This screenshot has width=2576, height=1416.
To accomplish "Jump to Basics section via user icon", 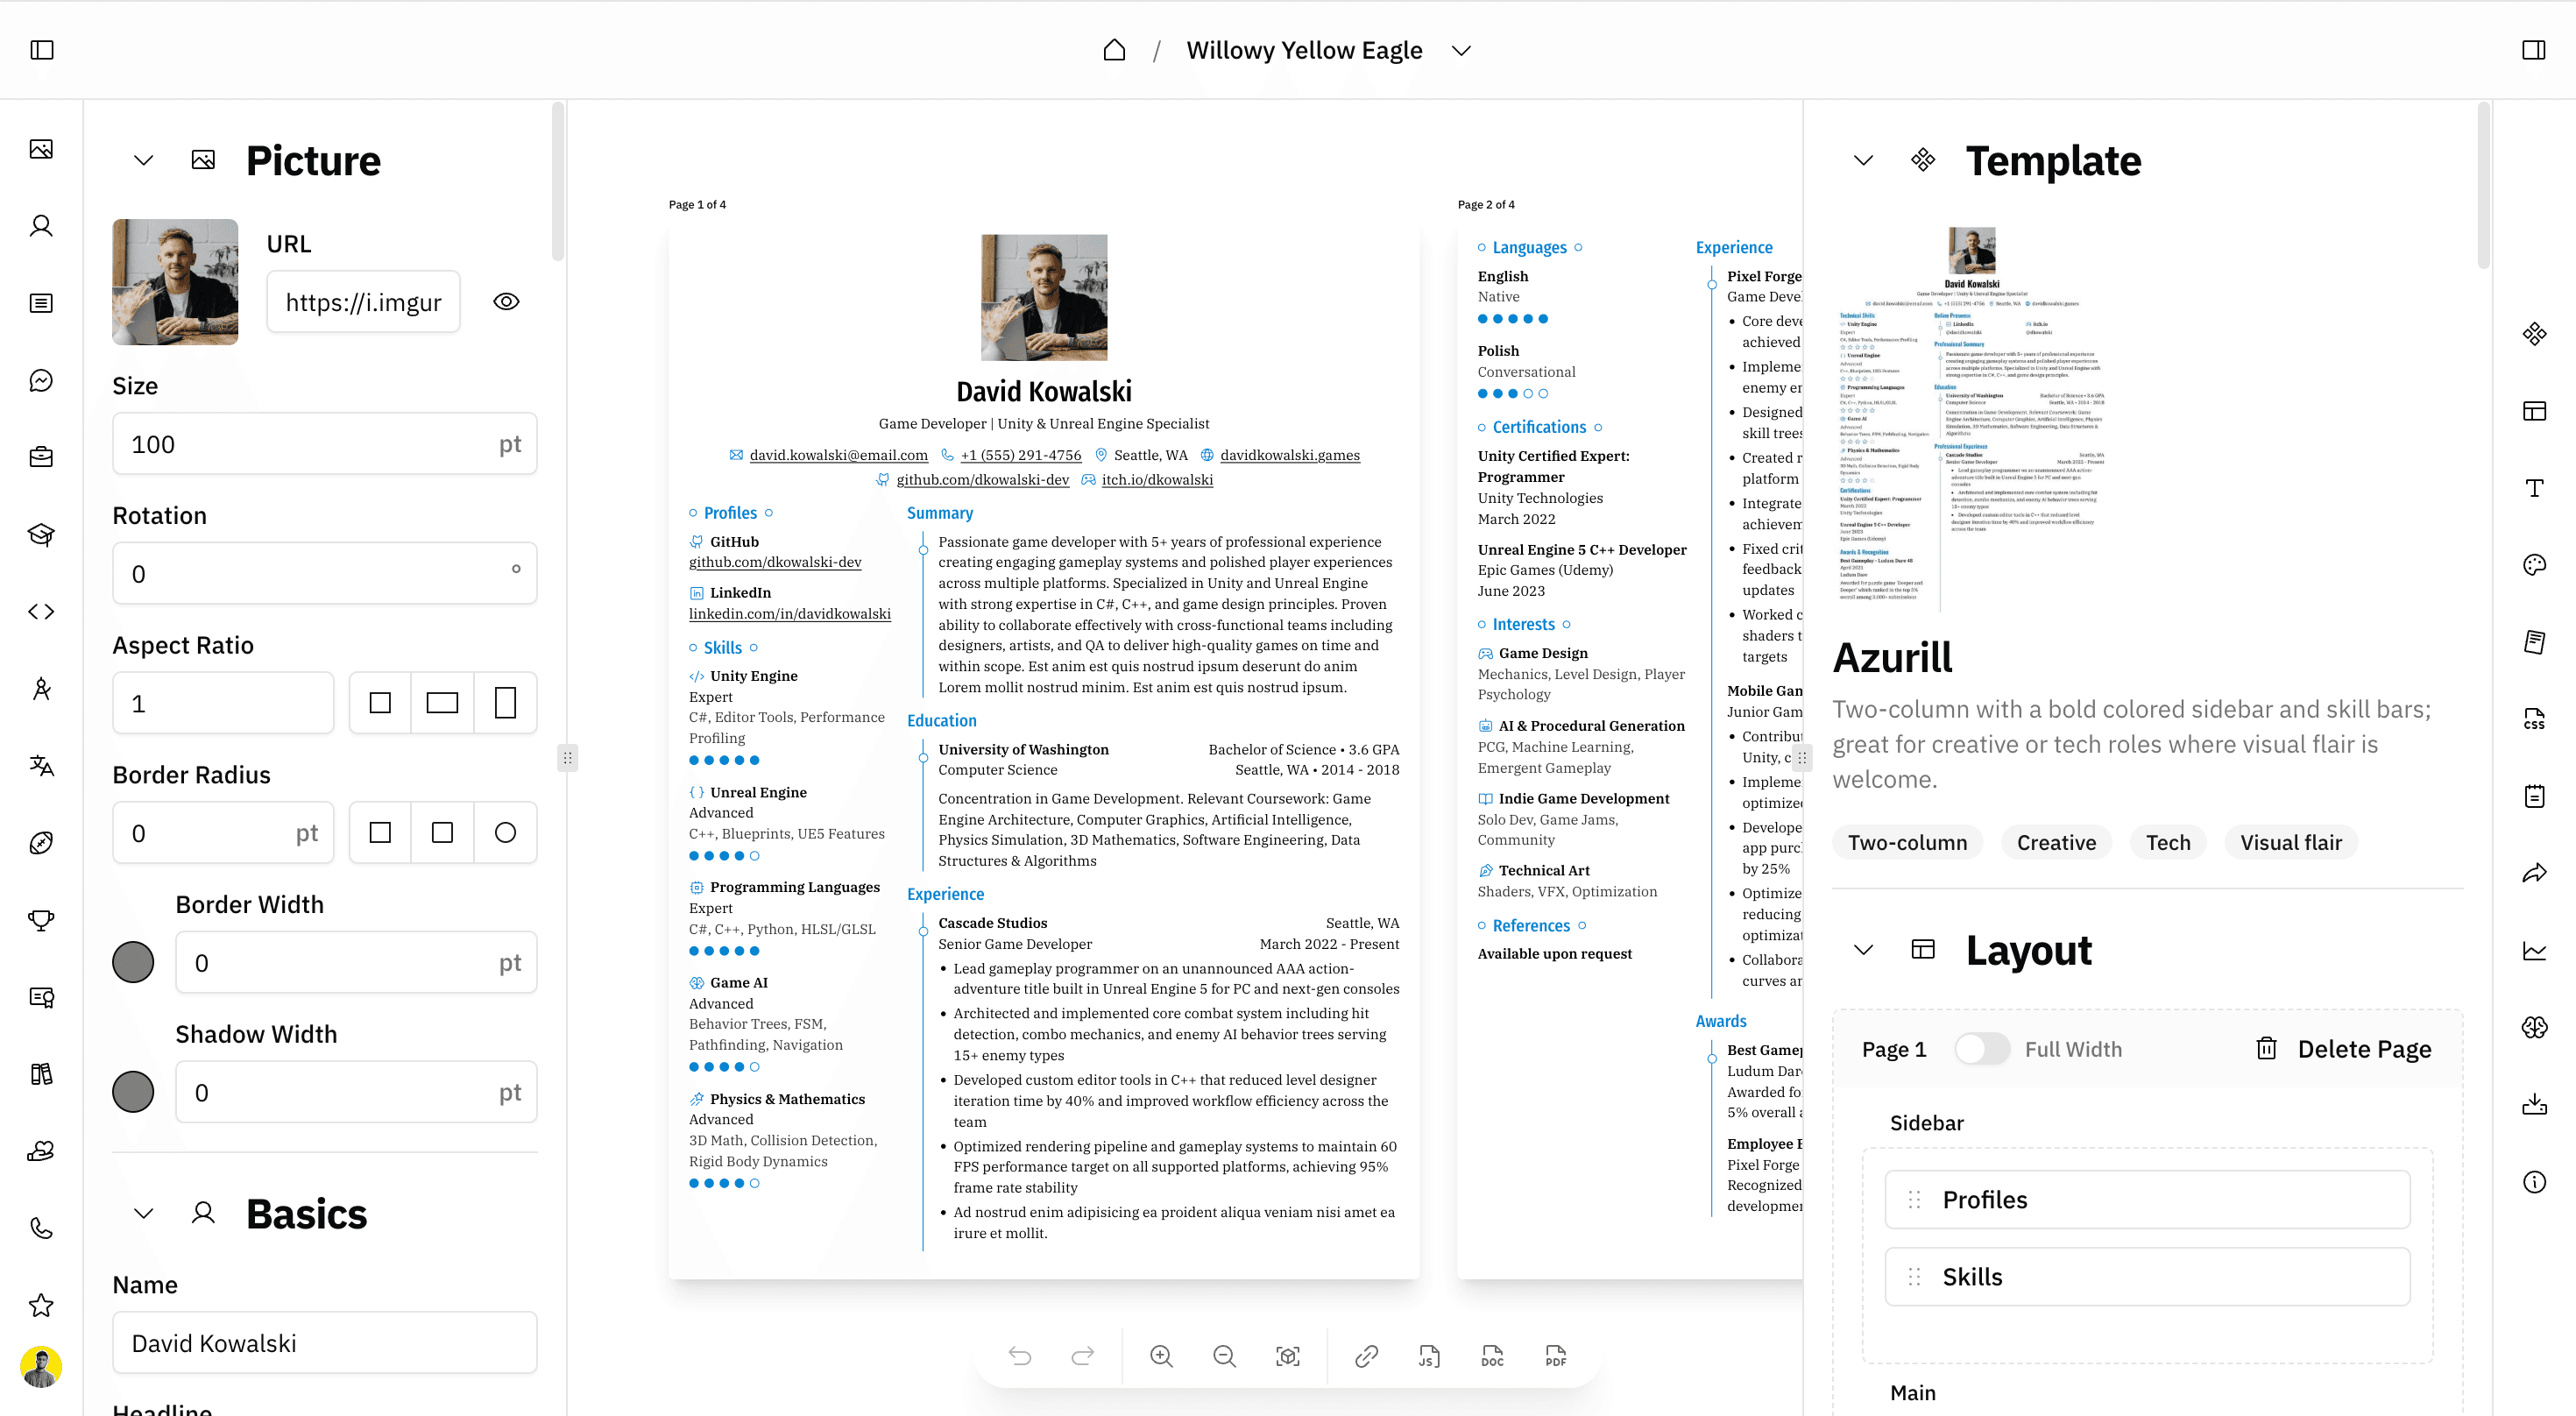I will click(x=41, y=226).
